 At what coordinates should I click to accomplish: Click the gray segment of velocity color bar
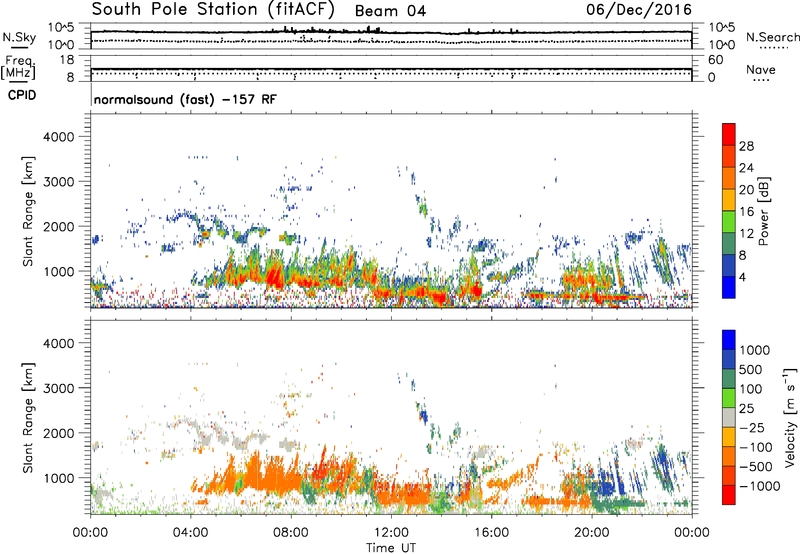[x=729, y=417]
